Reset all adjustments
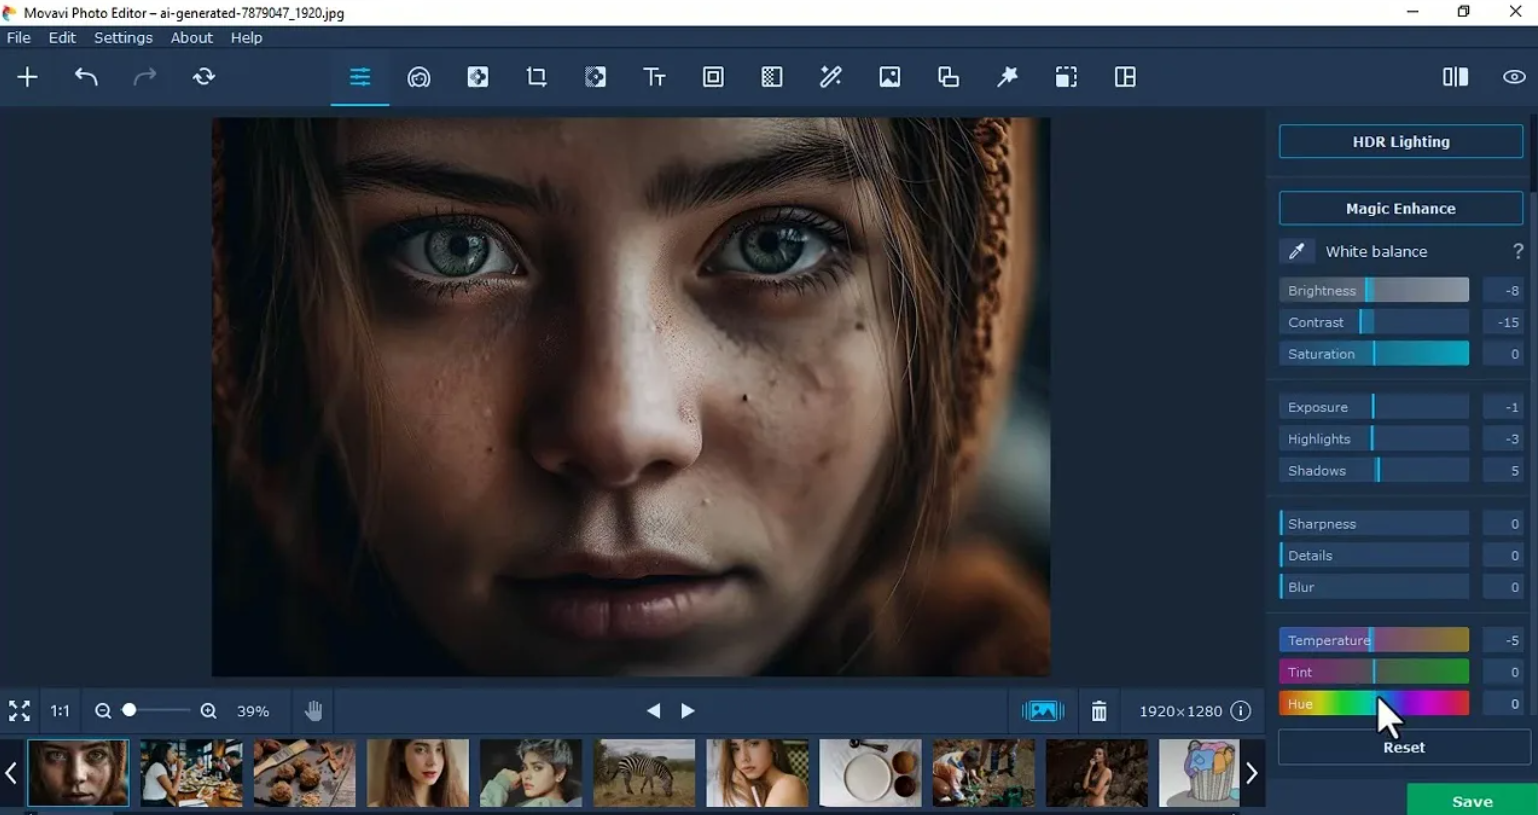The height and width of the screenshot is (815, 1538). [x=1404, y=747]
